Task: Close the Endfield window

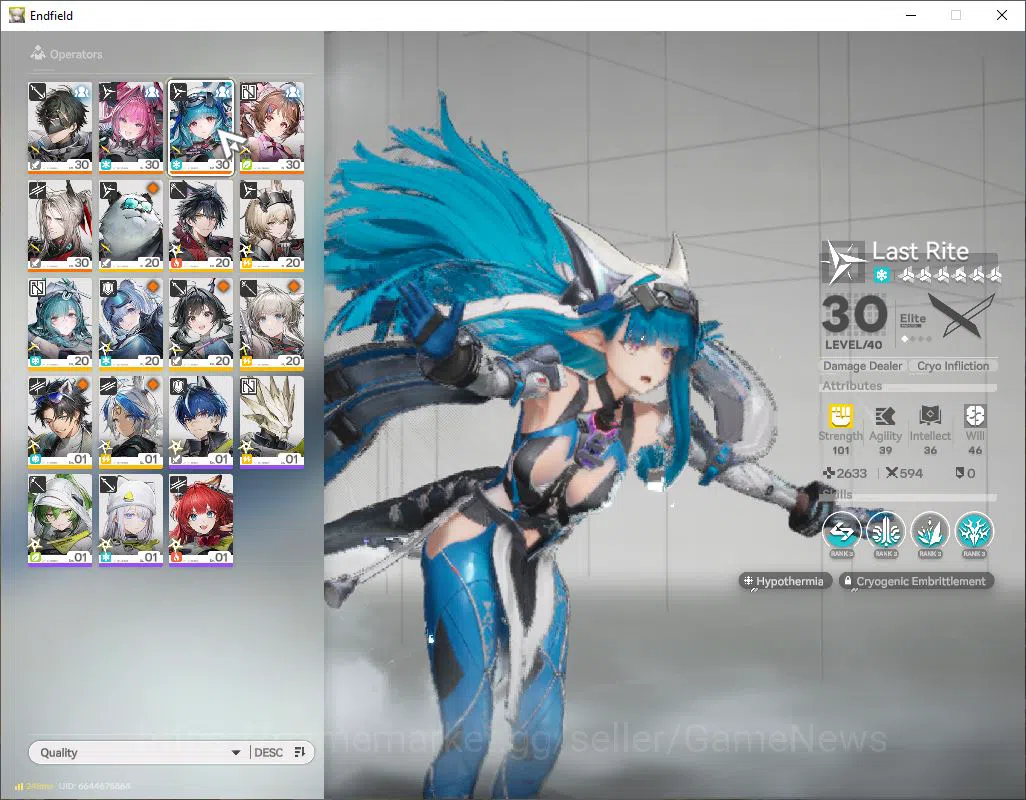Action: click(x=1002, y=15)
